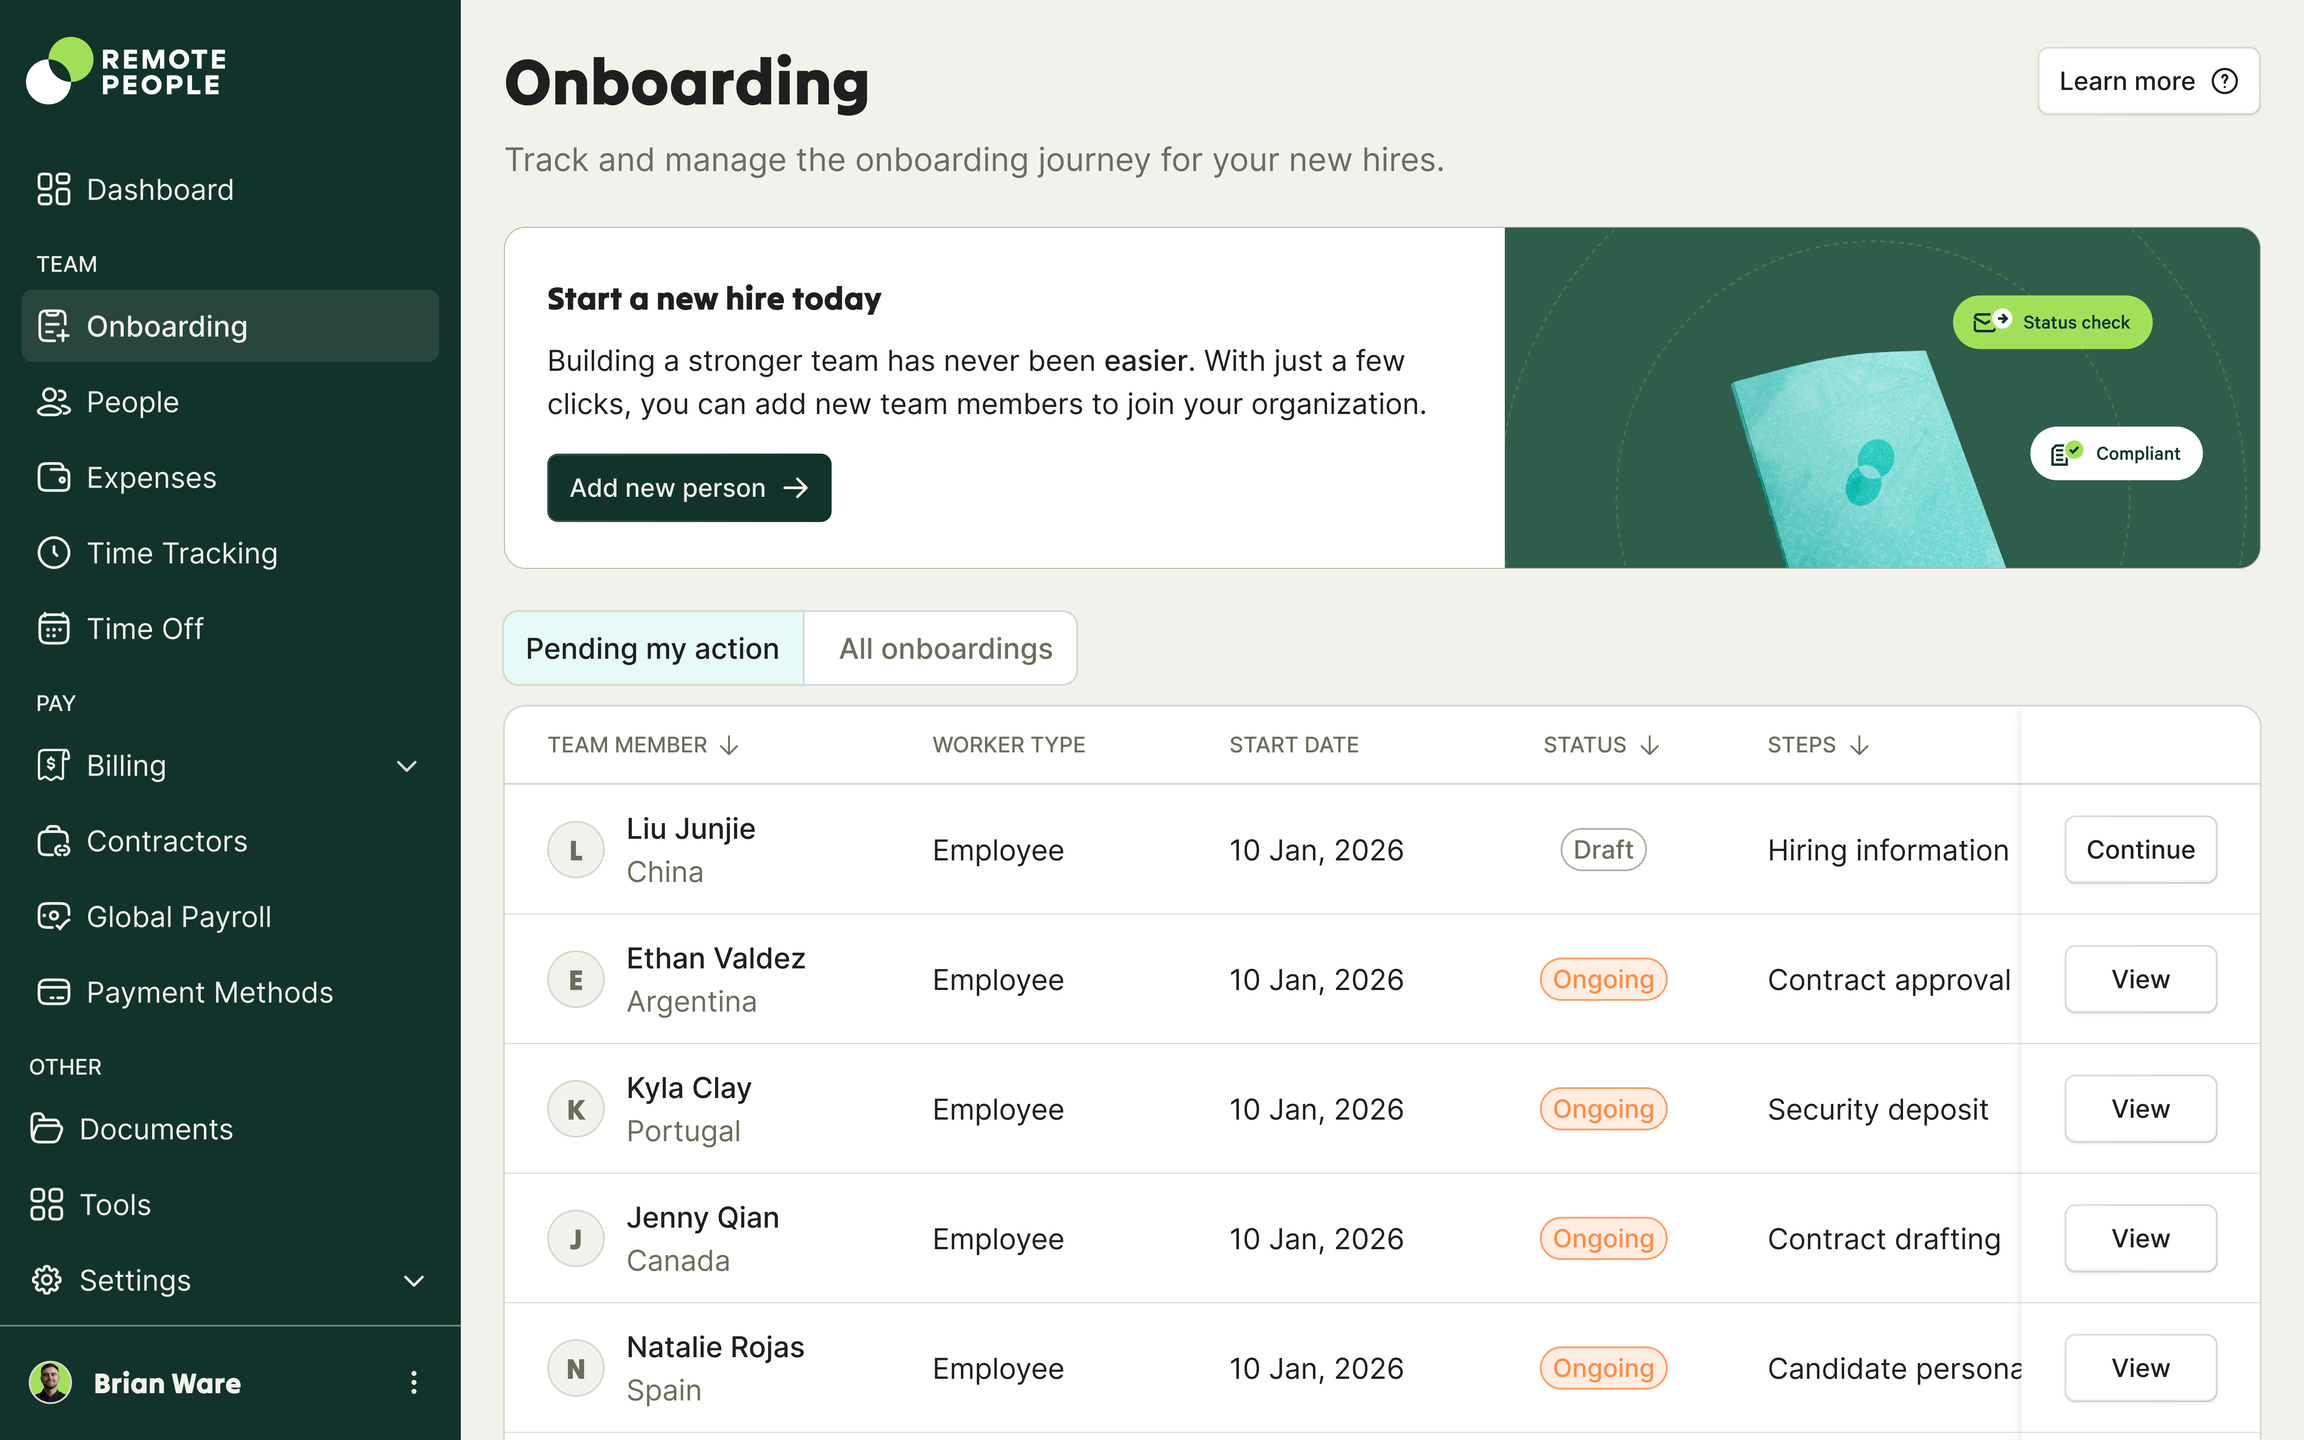Open the Learn more help button
Image resolution: width=2304 pixels, height=1440 pixels.
[2147, 81]
